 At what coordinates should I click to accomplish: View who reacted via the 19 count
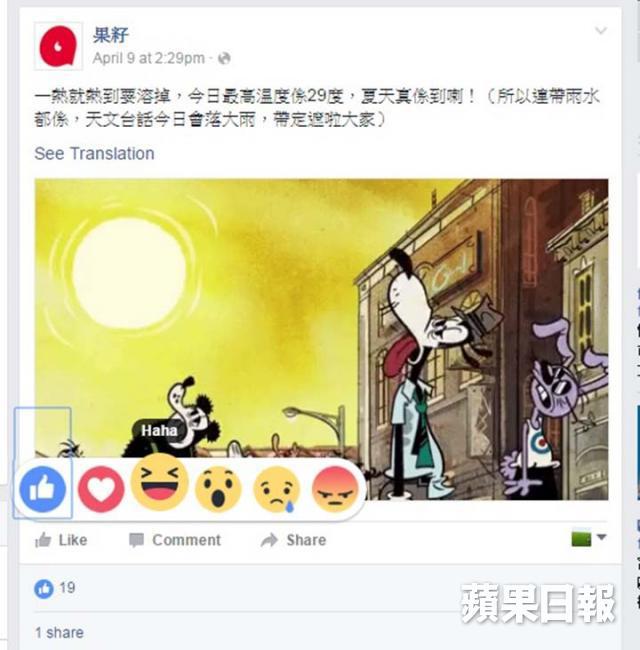click(x=67, y=588)
